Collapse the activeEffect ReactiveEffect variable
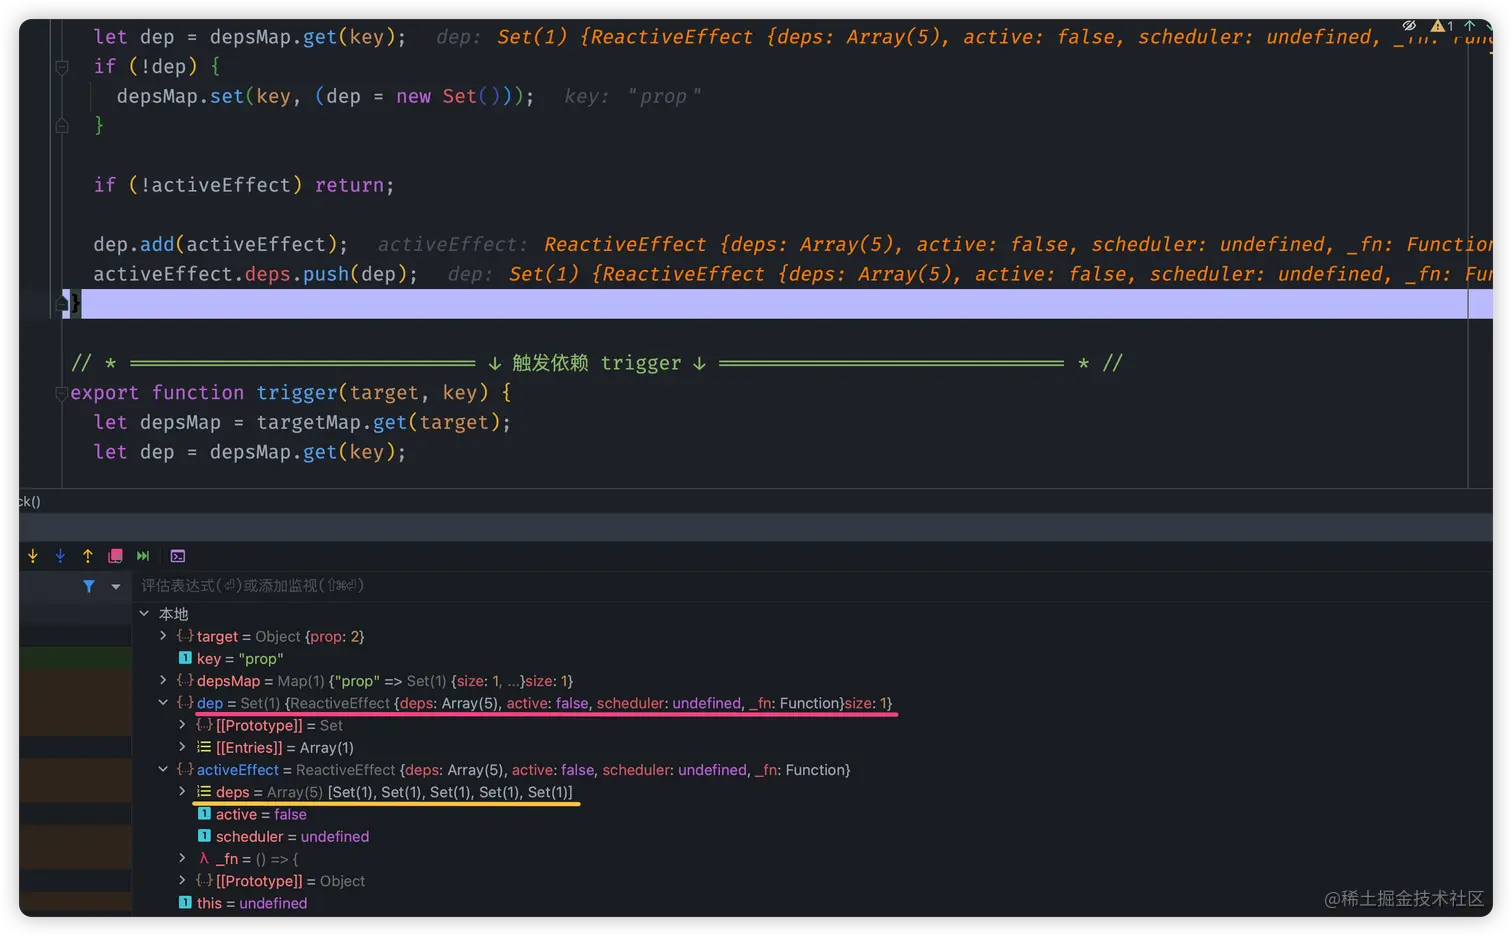Image resolution: width=1512 pixels, height=936 pixels. (164, 770)
